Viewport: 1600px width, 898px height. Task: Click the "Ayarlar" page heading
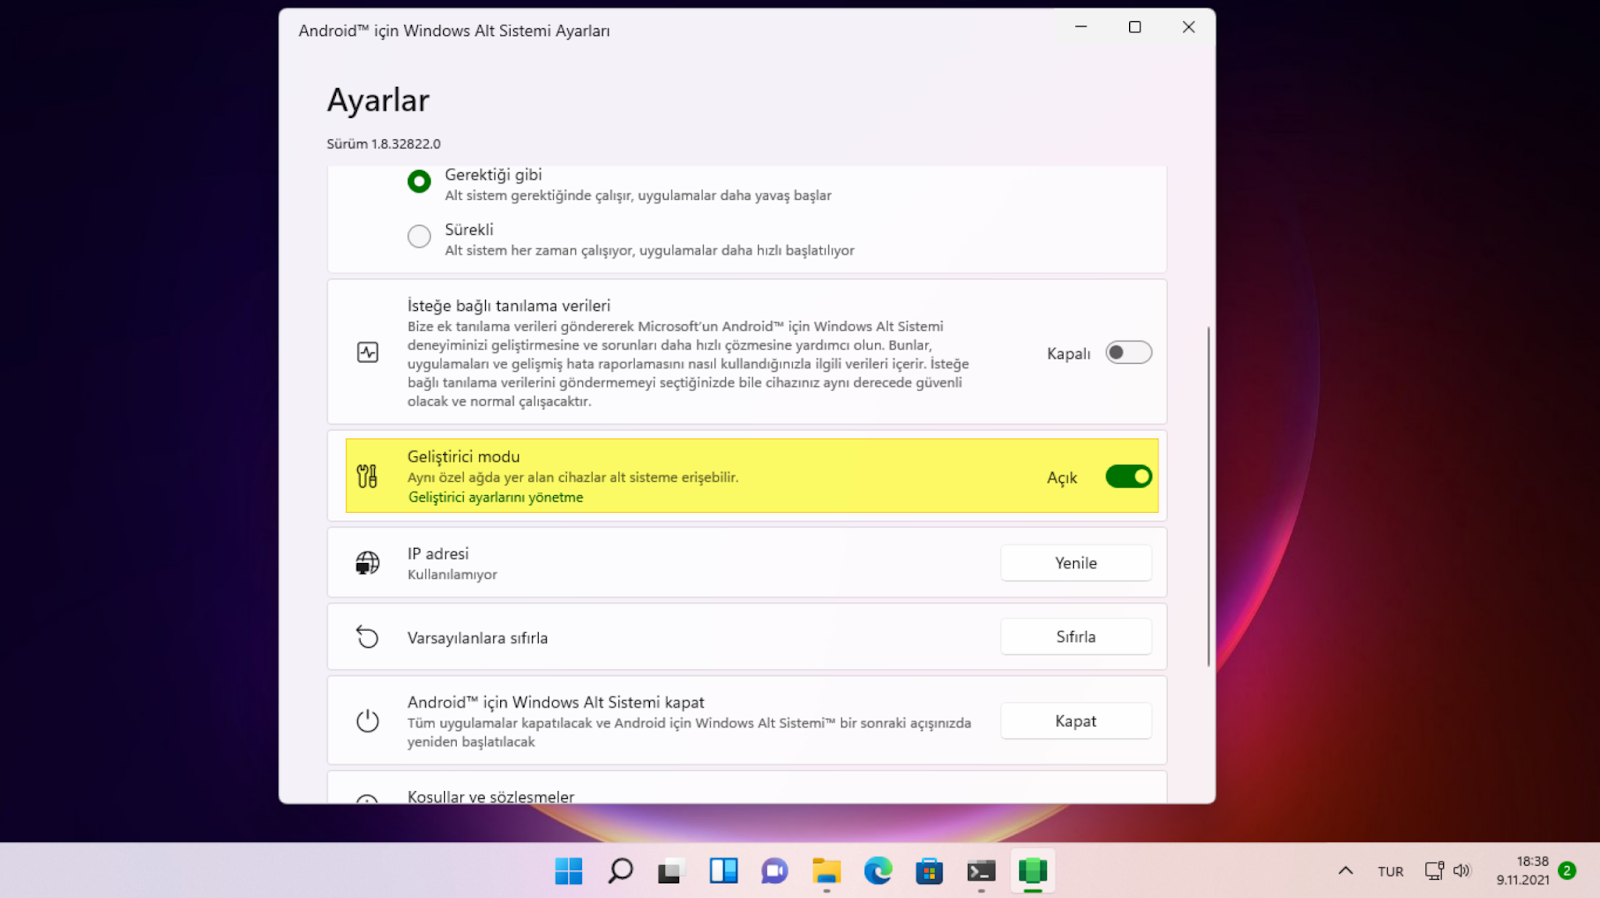pyautogui.click(x=378, y=100)
